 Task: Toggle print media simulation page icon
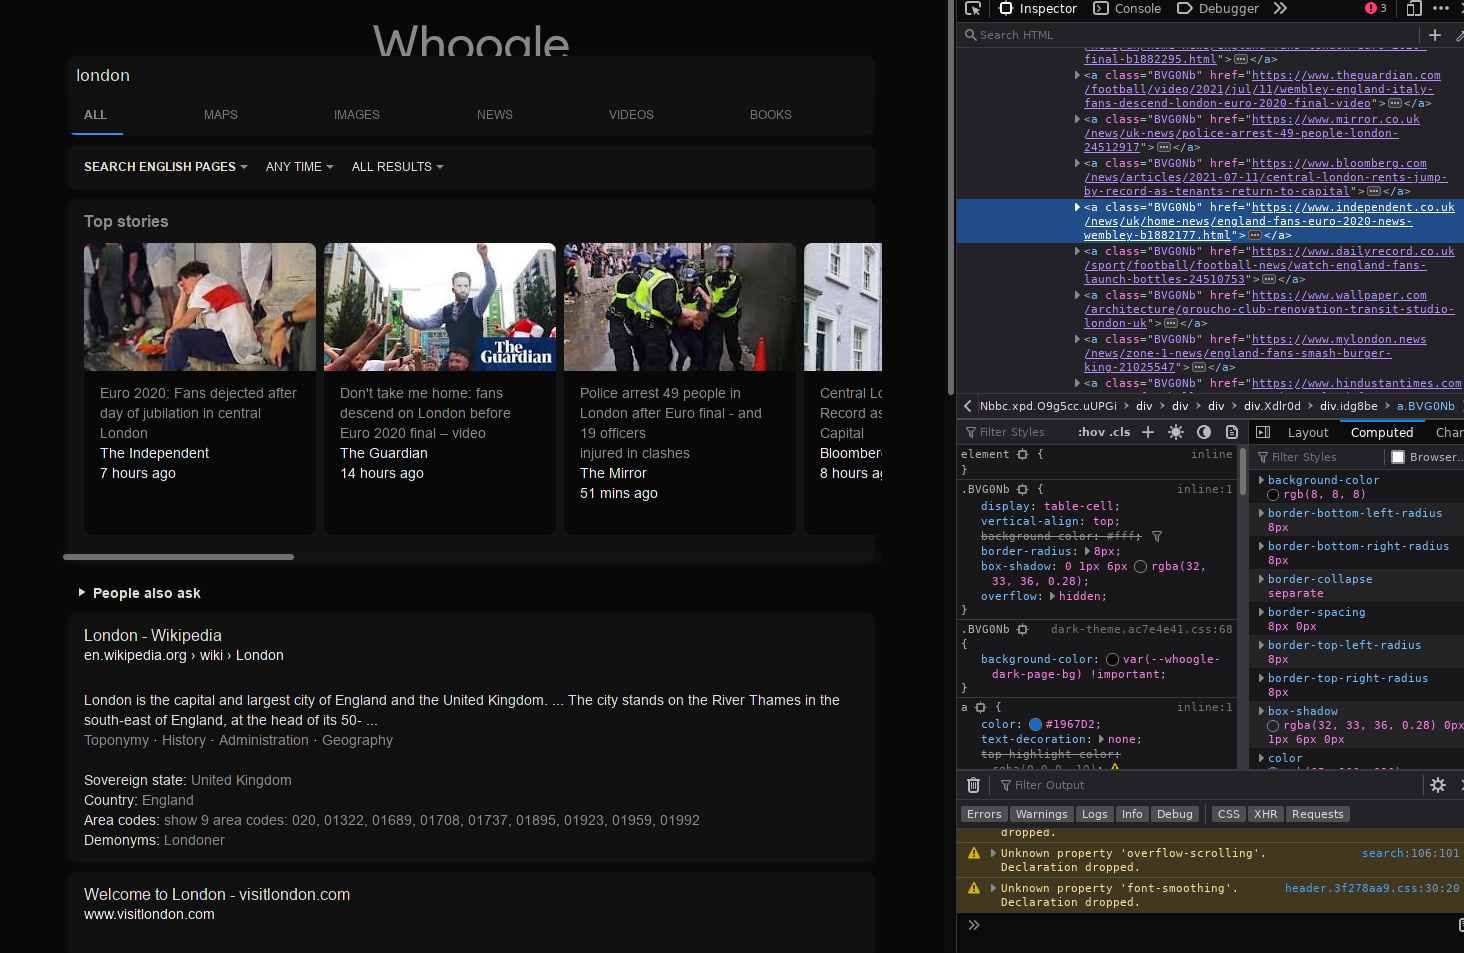1232,432
